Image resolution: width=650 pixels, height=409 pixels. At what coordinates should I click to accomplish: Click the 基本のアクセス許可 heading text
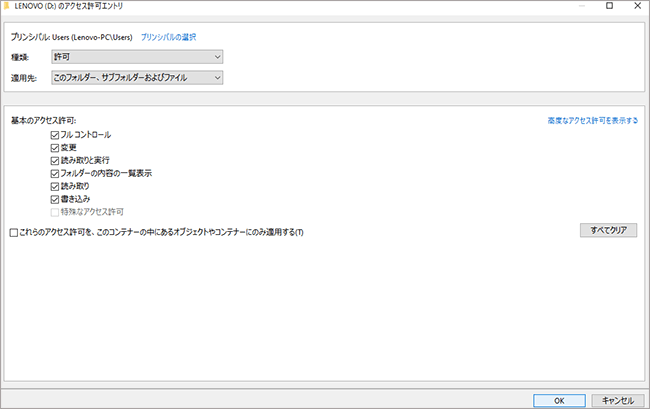coord(44,121)
